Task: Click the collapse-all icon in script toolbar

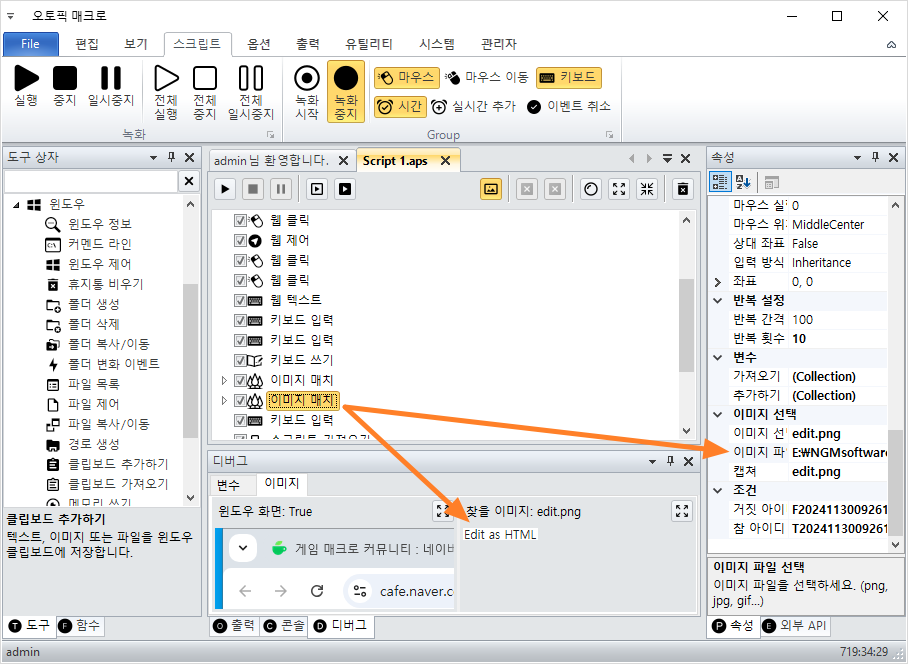Action: (x=647, y=189)
